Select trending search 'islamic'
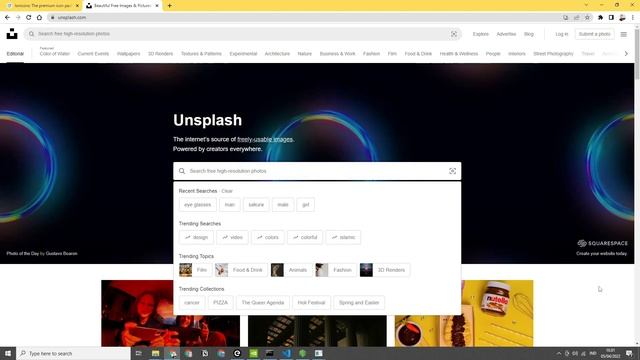The height and width of the screenshot is (360, 640). click(x=343, y=237)
